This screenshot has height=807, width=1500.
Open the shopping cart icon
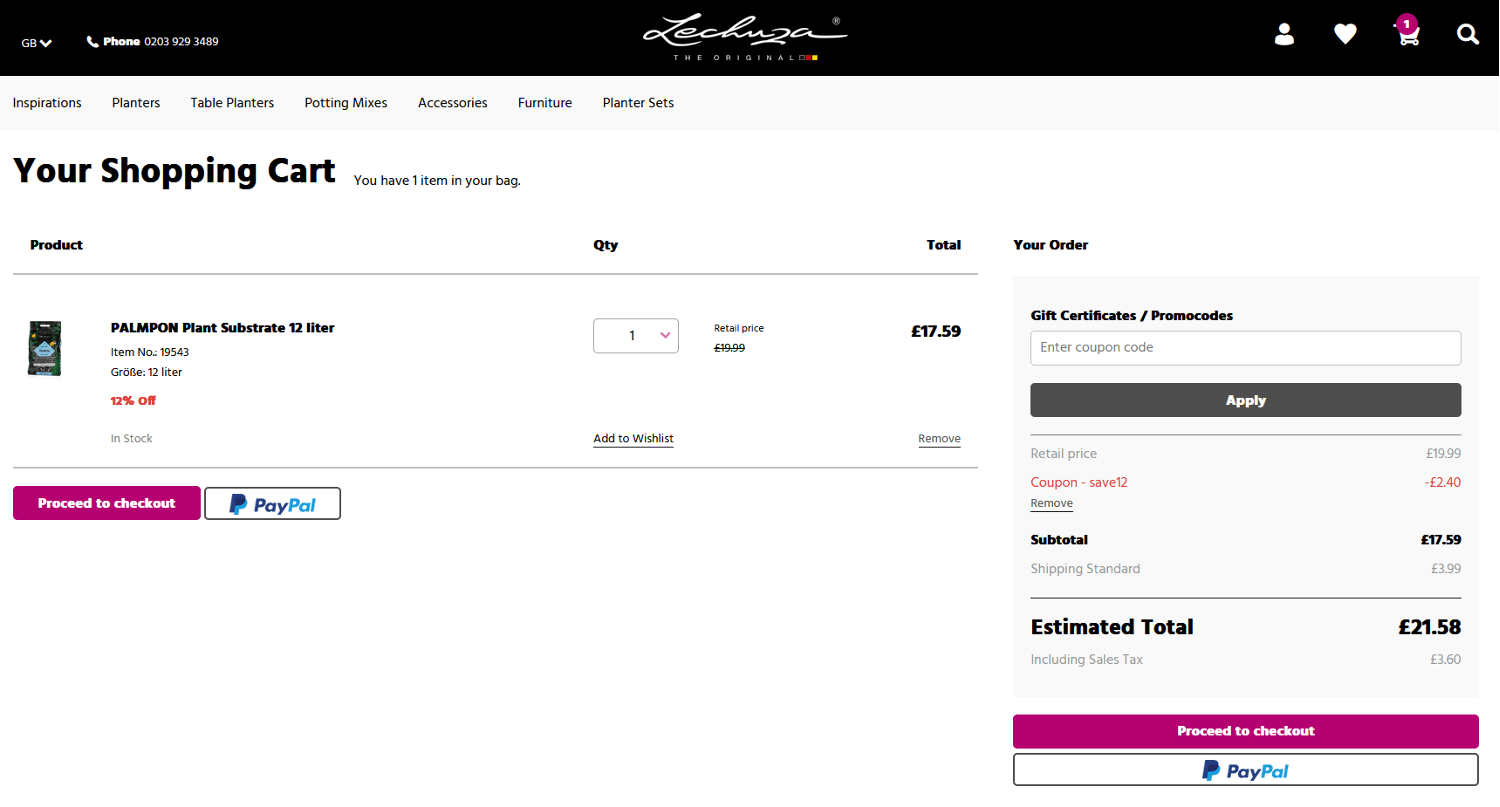coord(1407,32)
